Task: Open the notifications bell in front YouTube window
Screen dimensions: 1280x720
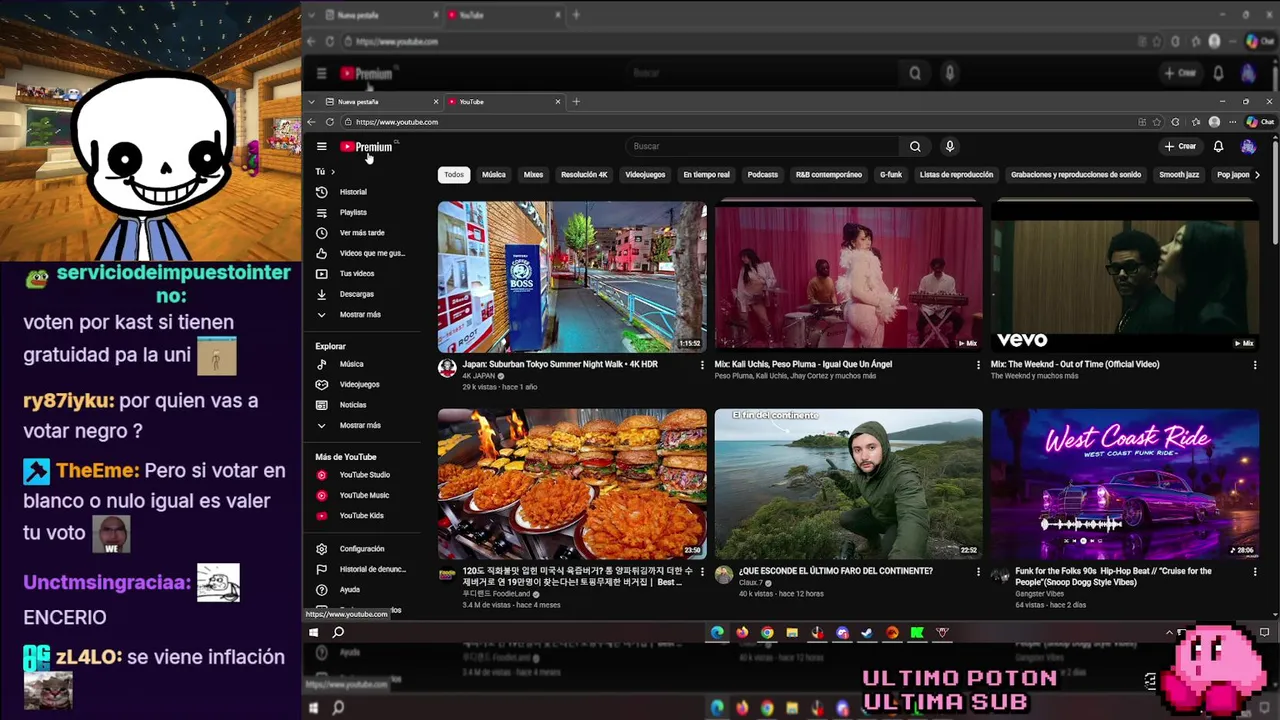Action: [x=1218, y=146]
